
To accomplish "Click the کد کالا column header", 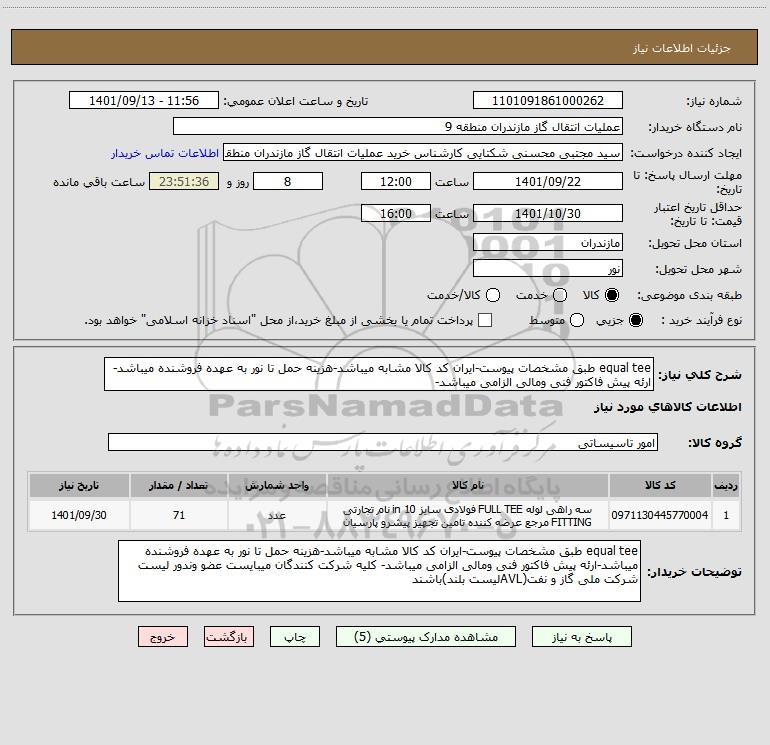I will (x=660, y=485).
